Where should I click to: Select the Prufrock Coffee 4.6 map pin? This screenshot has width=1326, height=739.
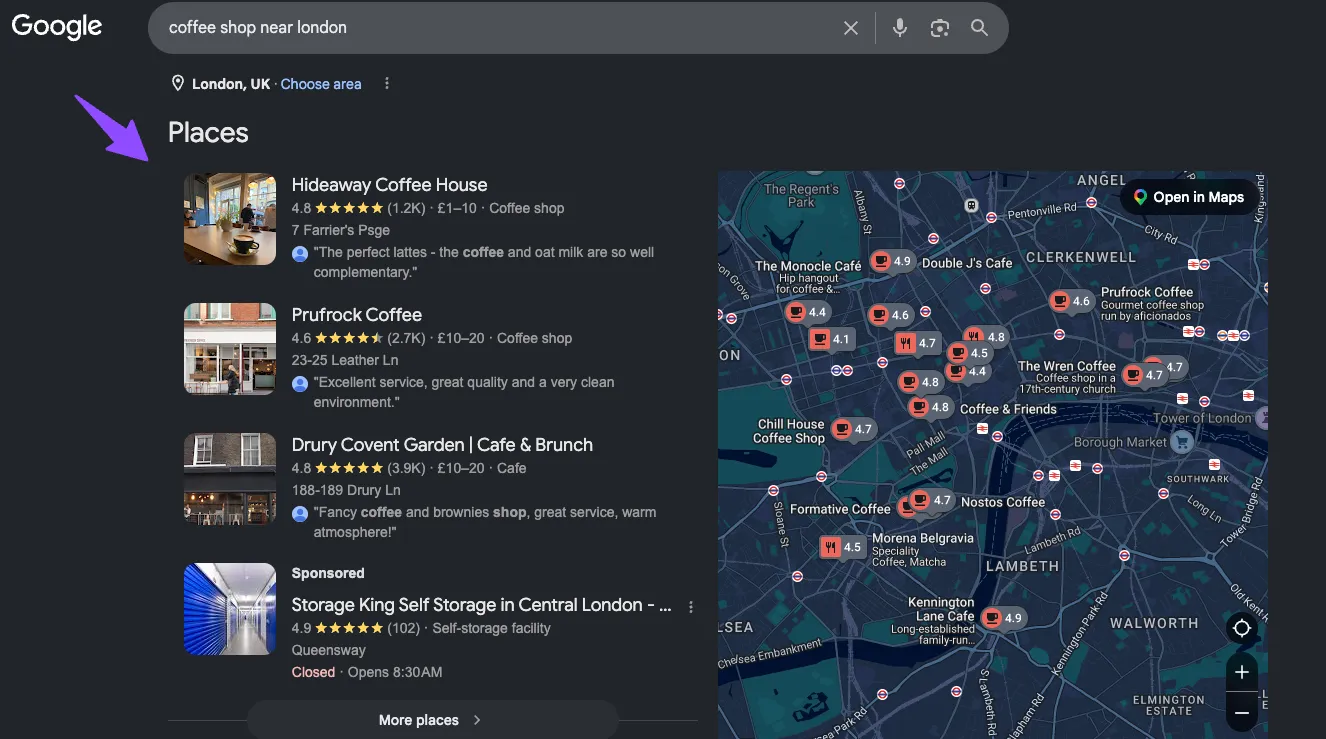[1070, 301]
